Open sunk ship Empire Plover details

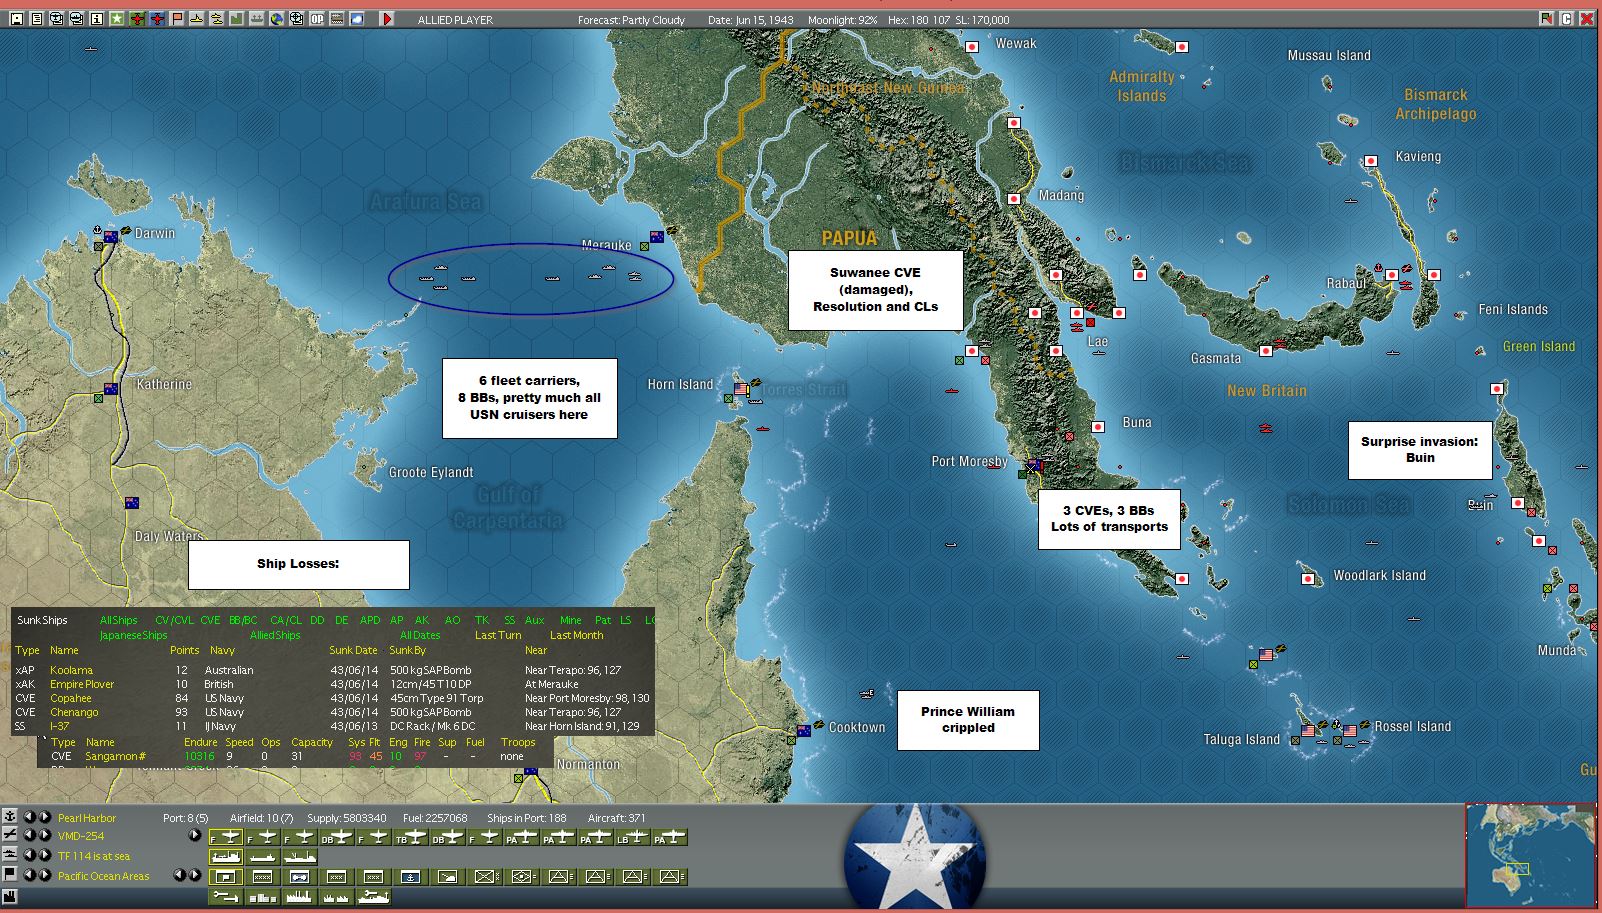pos(82,684)
